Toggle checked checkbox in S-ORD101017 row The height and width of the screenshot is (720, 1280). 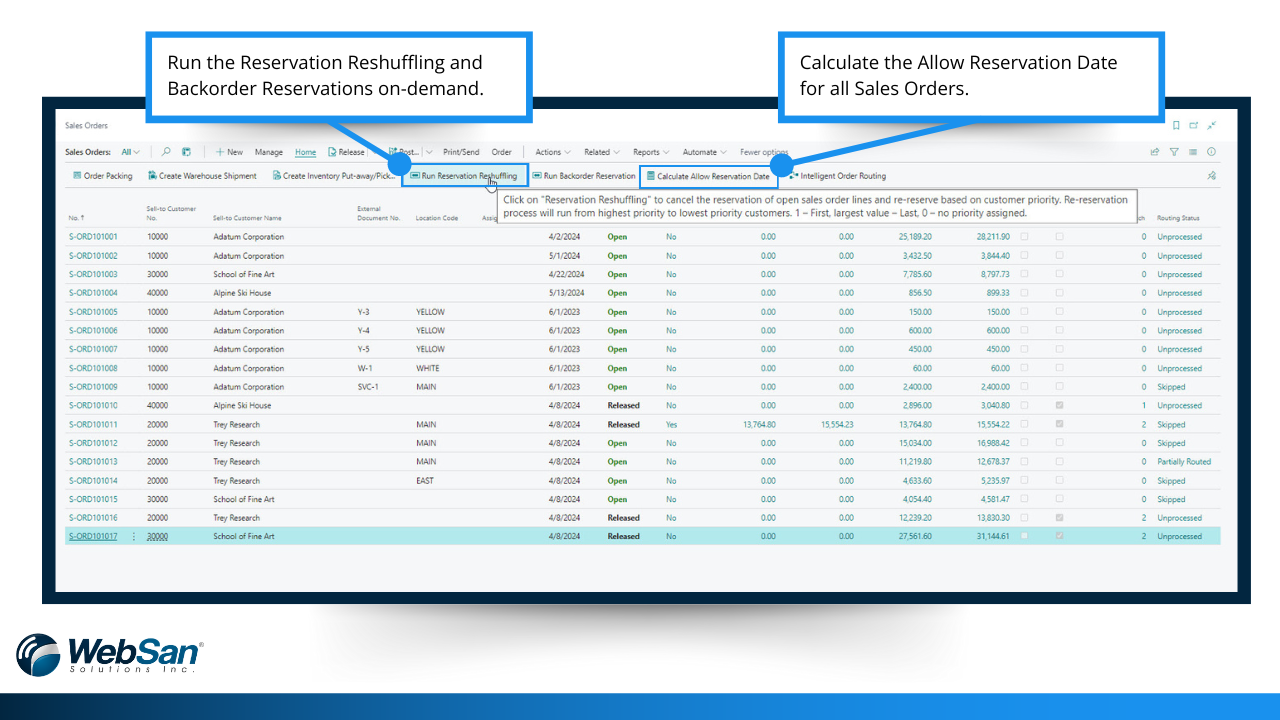1059,537
